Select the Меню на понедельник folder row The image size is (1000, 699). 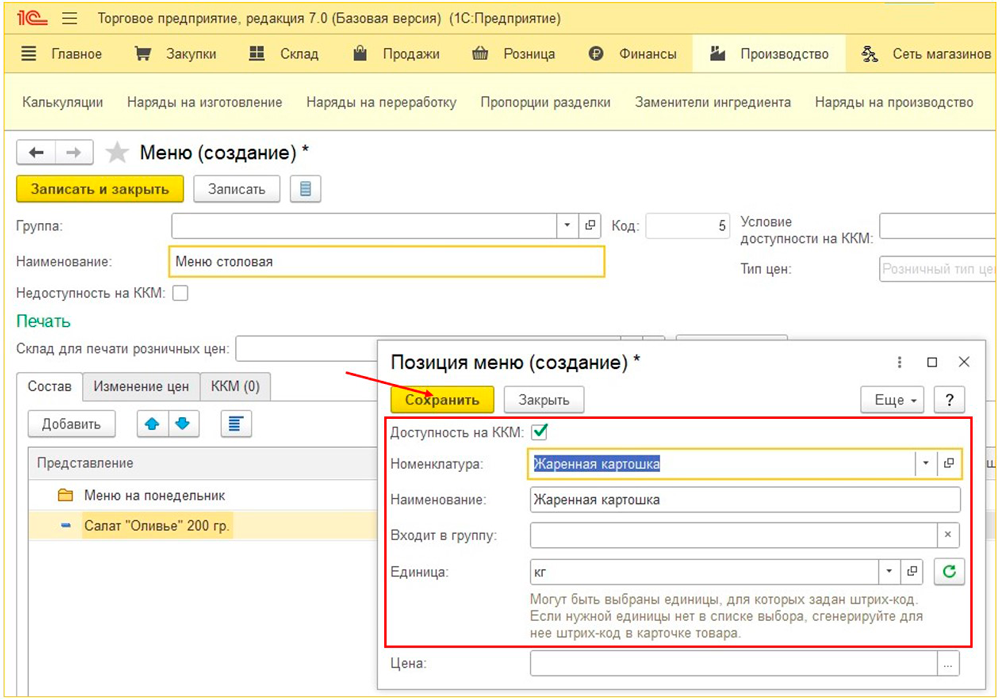tap(154, 495)
